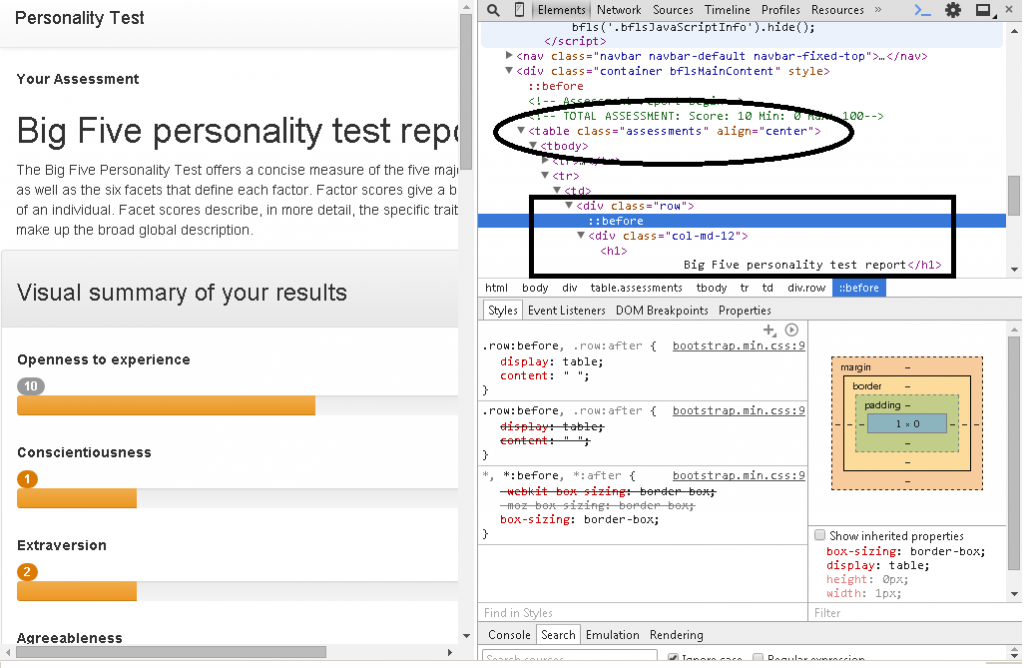Show more DevTools panels with the chevron
The height and width of the screenshot is (668, 1024).
pos(878,10)
